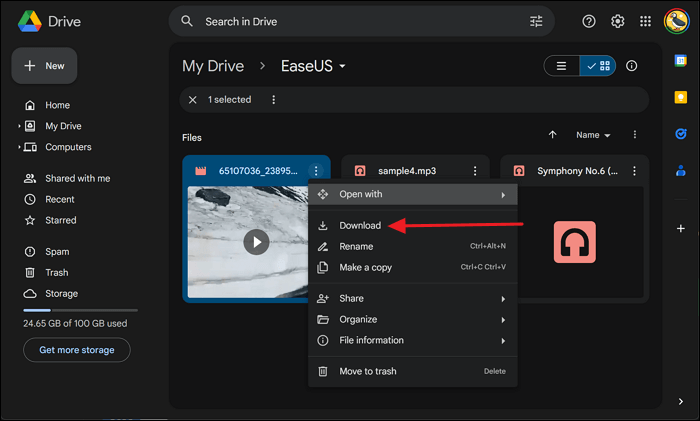Open three-dot menu for Symphony No.6 file
Image resolution: width=700 pixels, height=421 pixels.
pyautogui.click(x=634, y=171)
